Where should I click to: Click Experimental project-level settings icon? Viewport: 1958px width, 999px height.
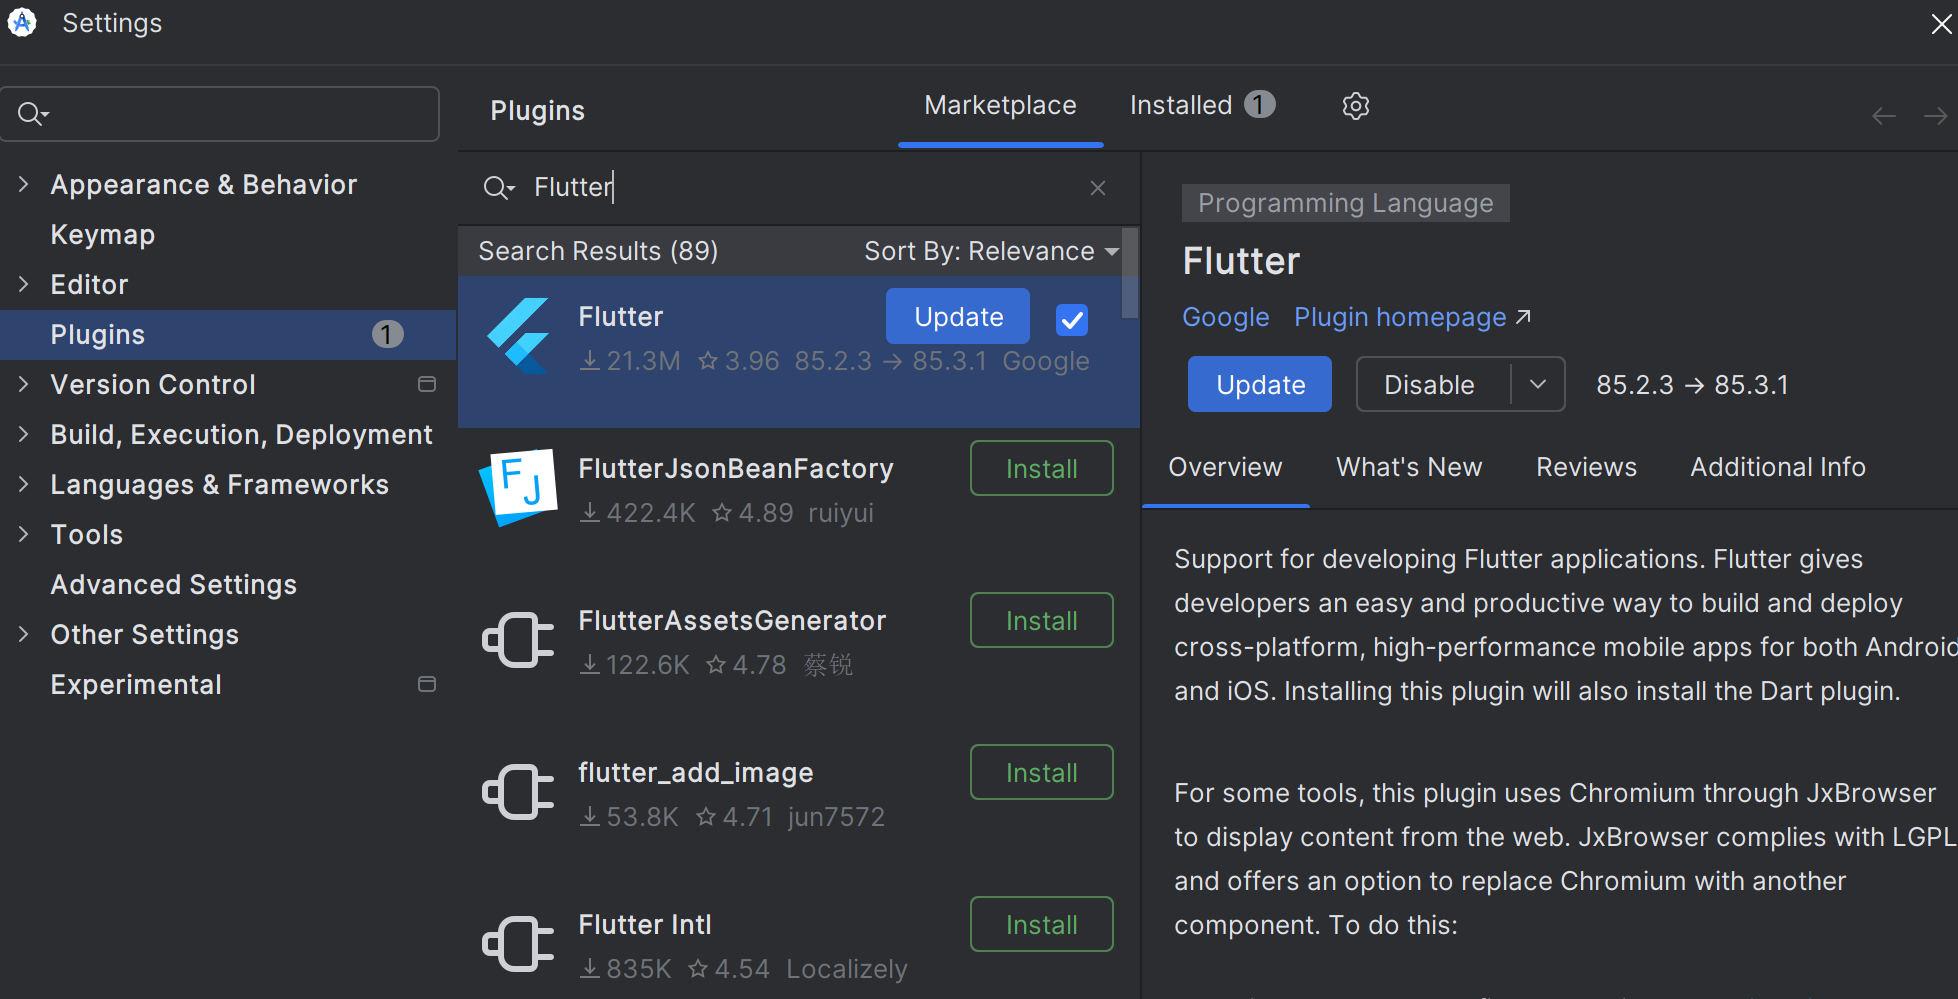coord(427,684)
